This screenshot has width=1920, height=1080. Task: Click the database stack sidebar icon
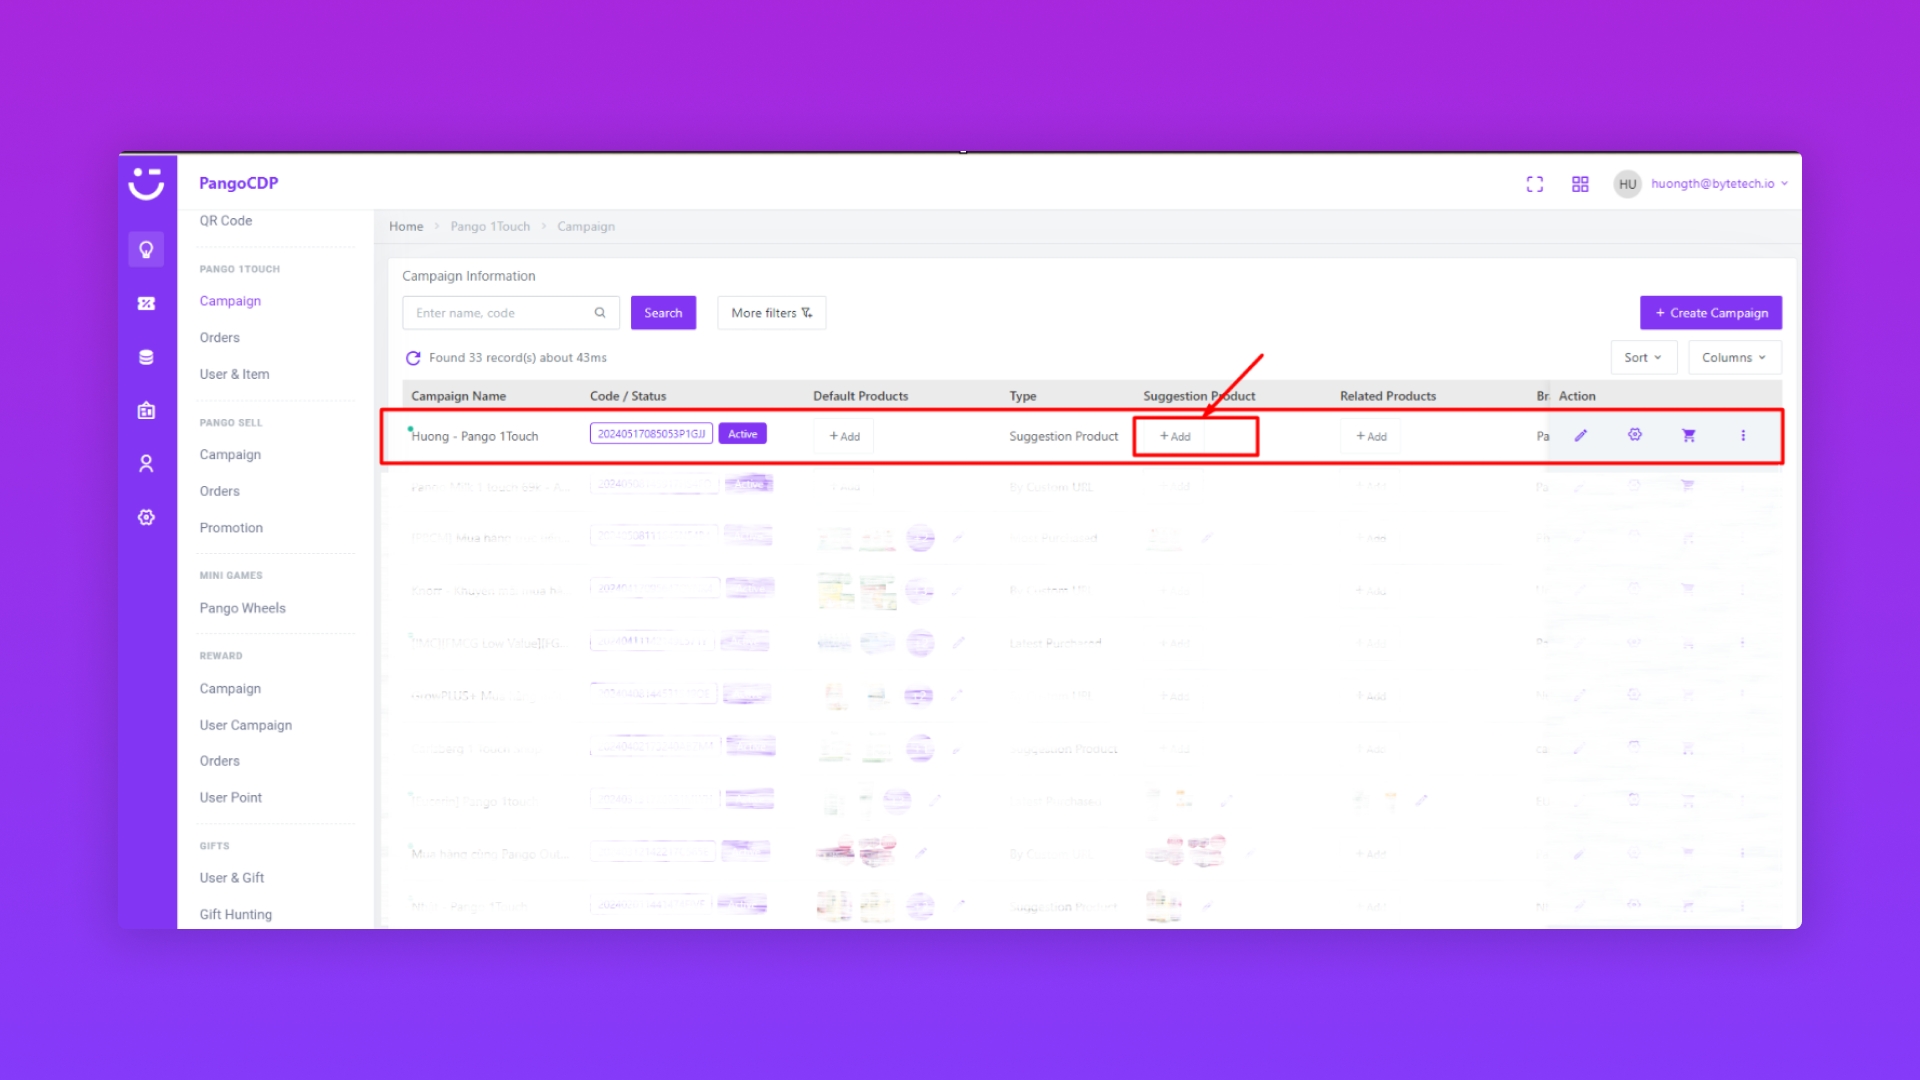146,357
